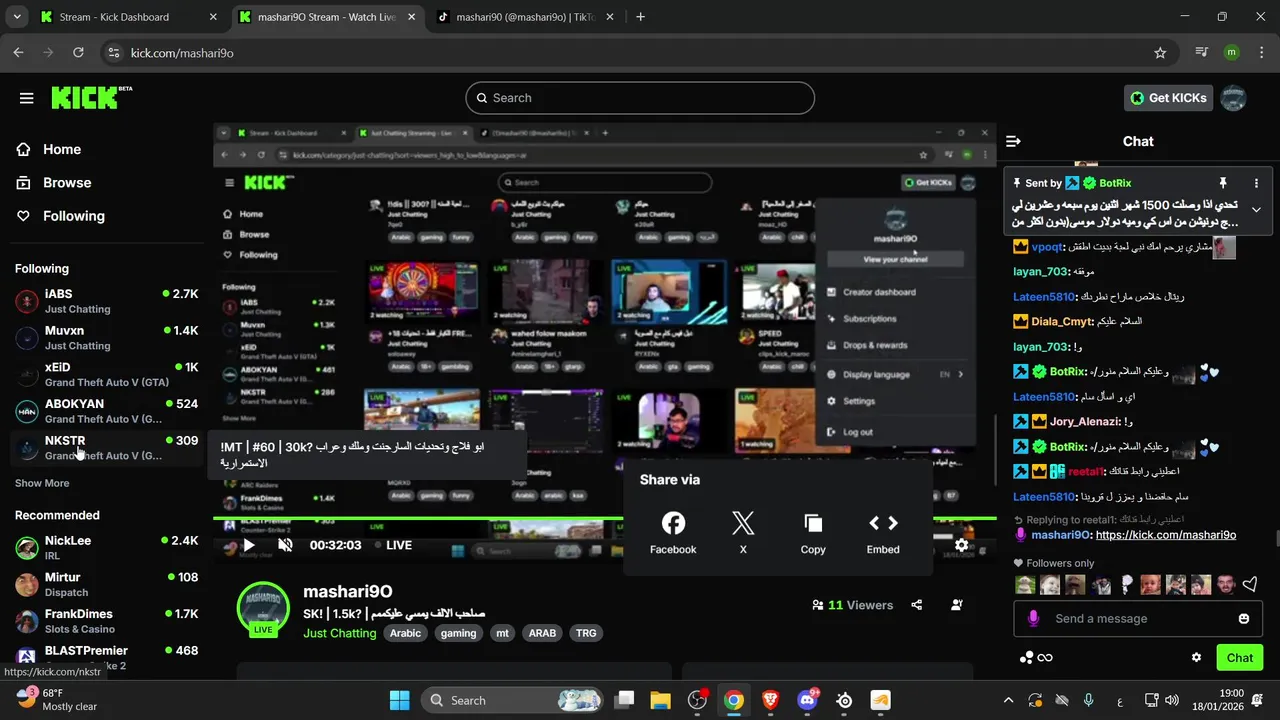Screen dimensions: 1280x720
Task: Reload the browser page
Action: (x=79, y=53)
